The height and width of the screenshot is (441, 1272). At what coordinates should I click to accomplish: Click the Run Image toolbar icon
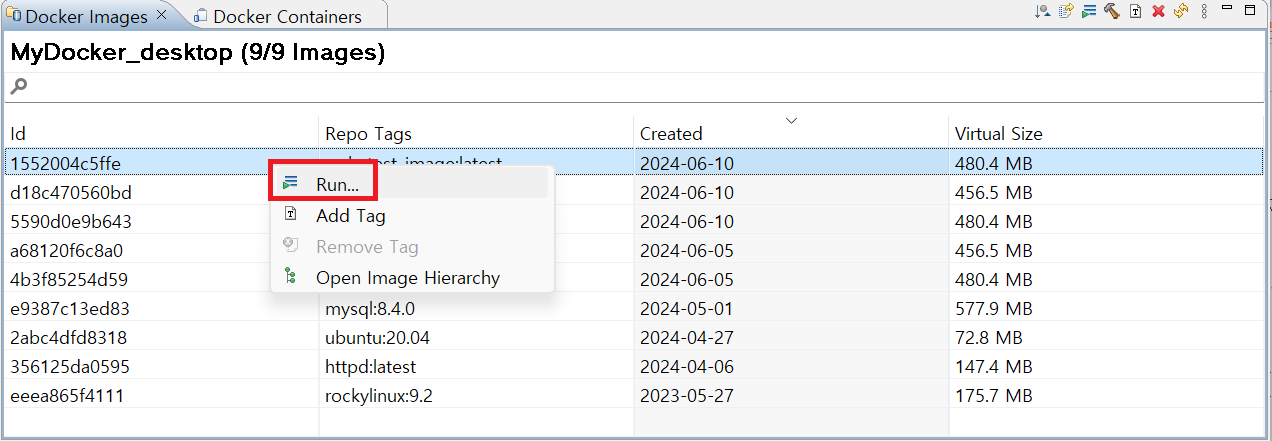pyautogui.click(x=1089, y=11)
